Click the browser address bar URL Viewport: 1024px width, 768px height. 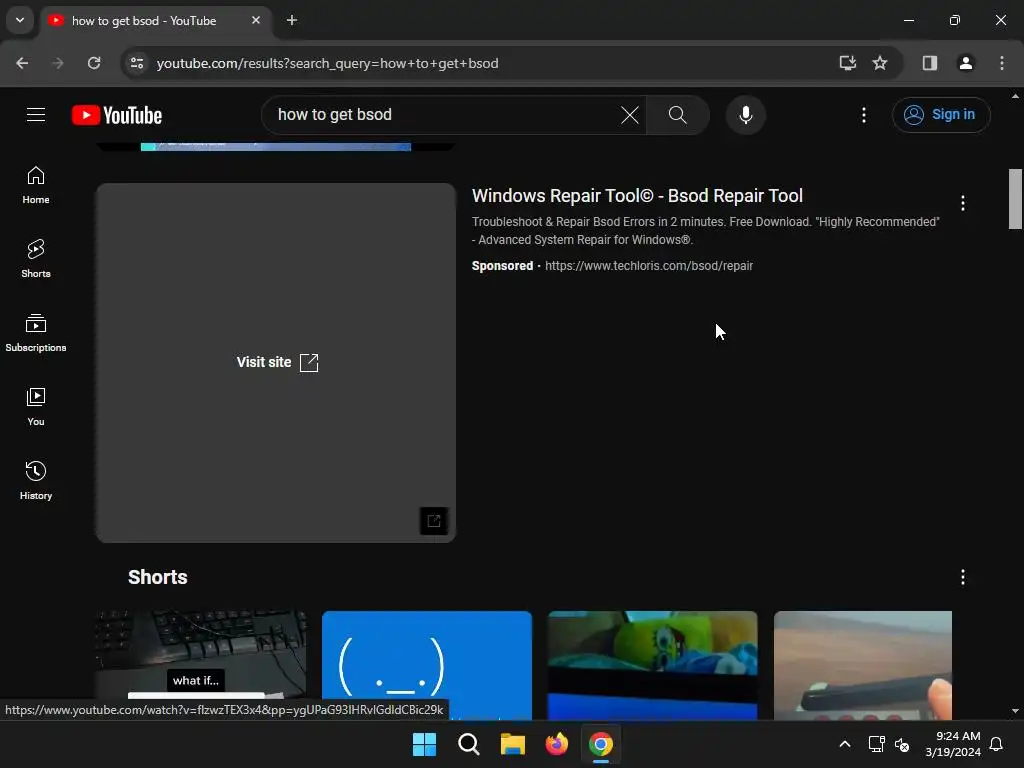[x=327, y=63]
